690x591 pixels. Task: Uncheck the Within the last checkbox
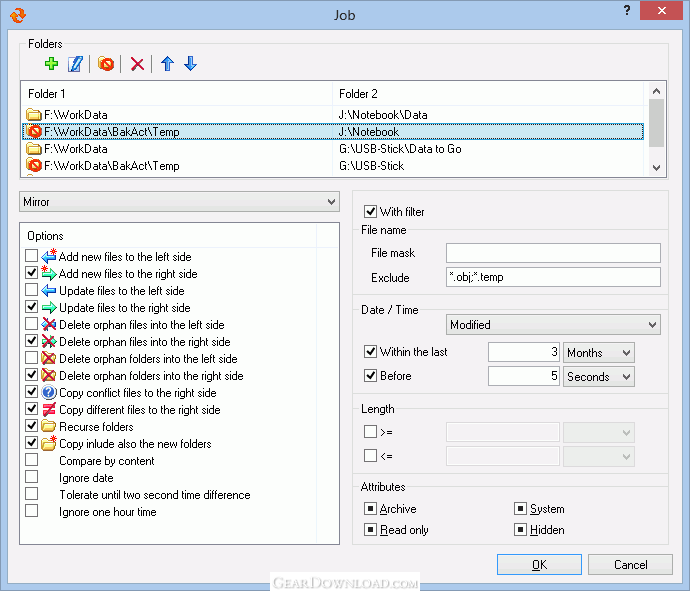point(370,352)
